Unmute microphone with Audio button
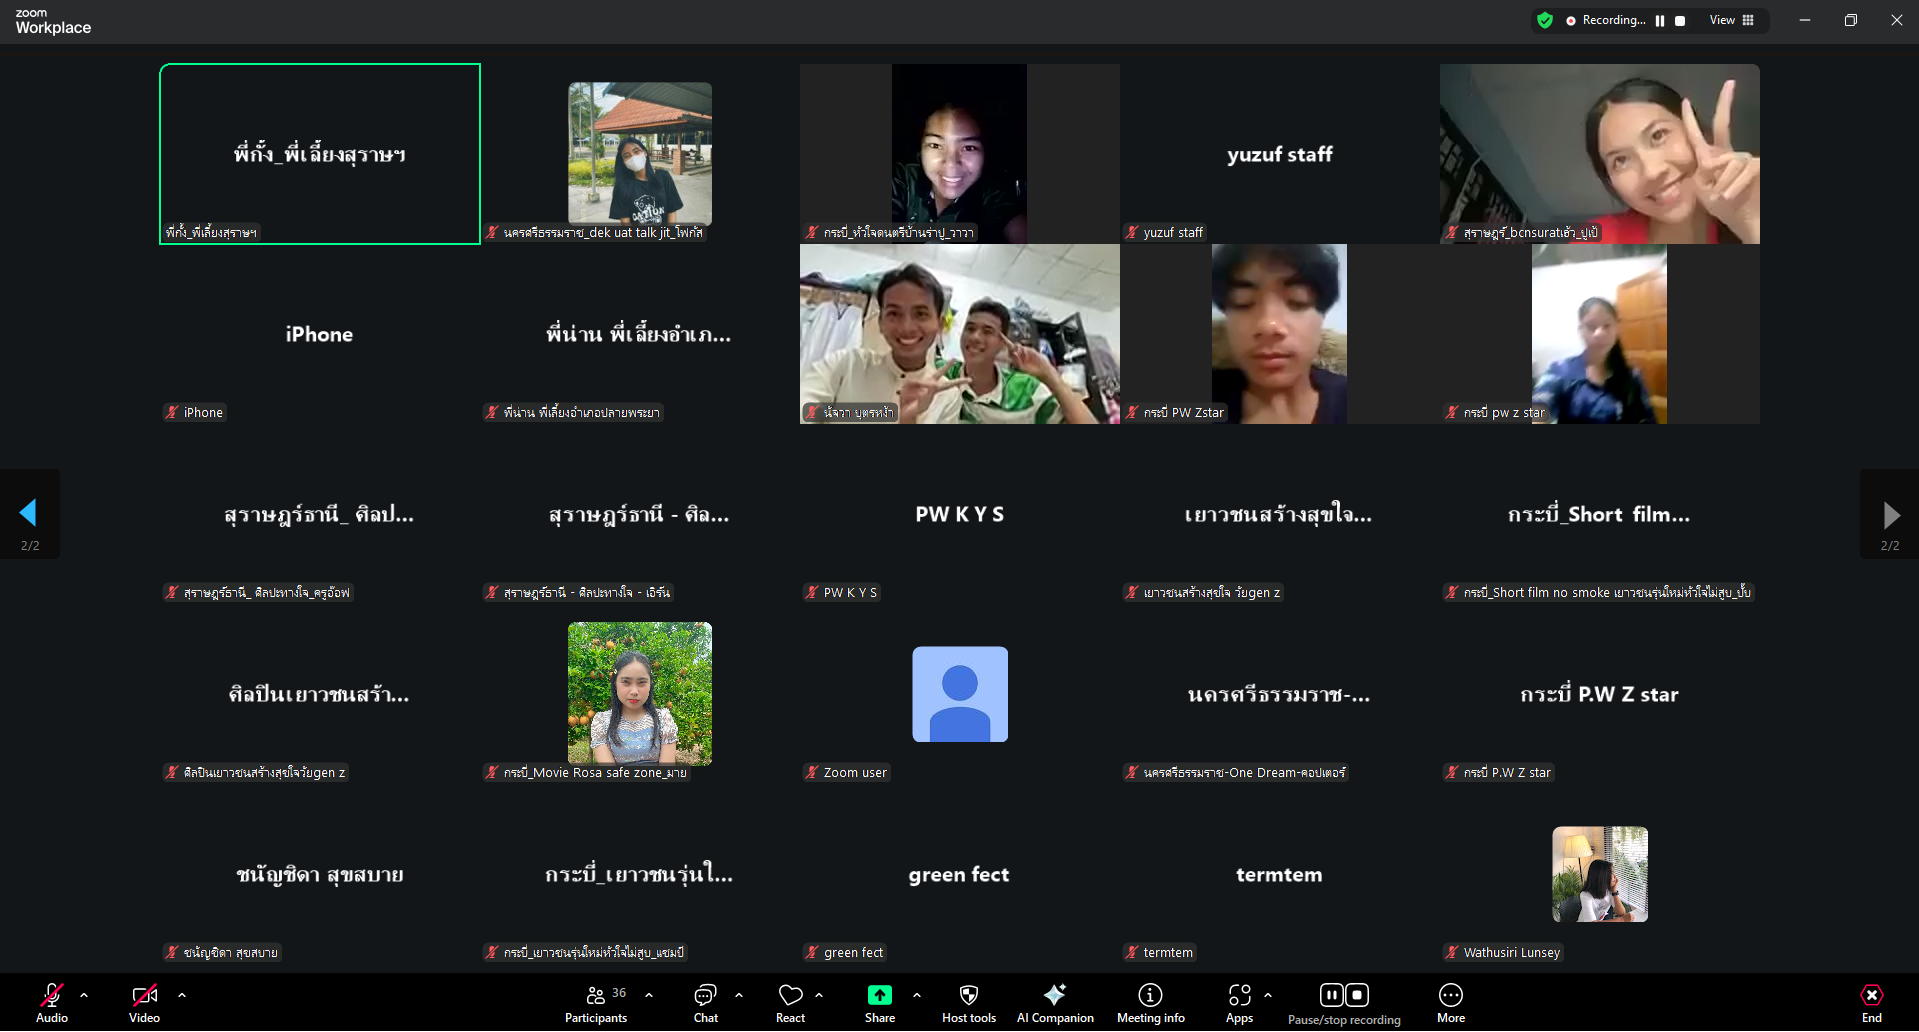 tap(52, 1003)
